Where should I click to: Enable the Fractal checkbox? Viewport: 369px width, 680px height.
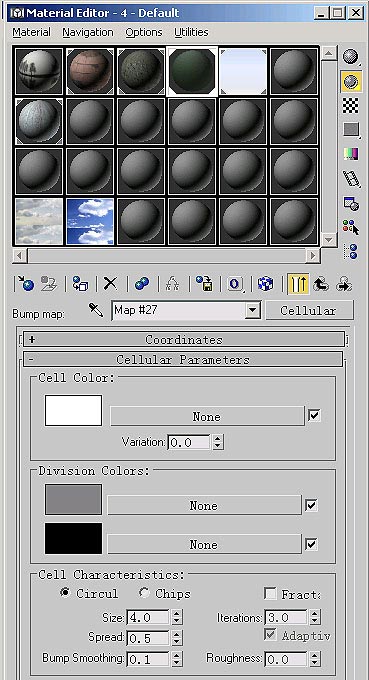coord(271,593)
